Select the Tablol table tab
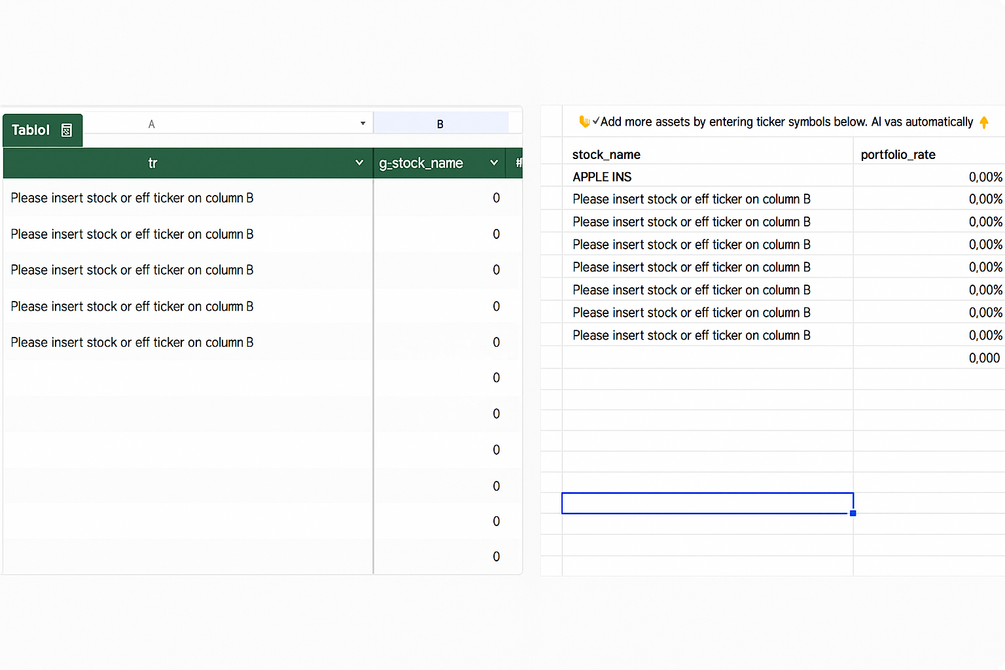 [x=31, y=130]
